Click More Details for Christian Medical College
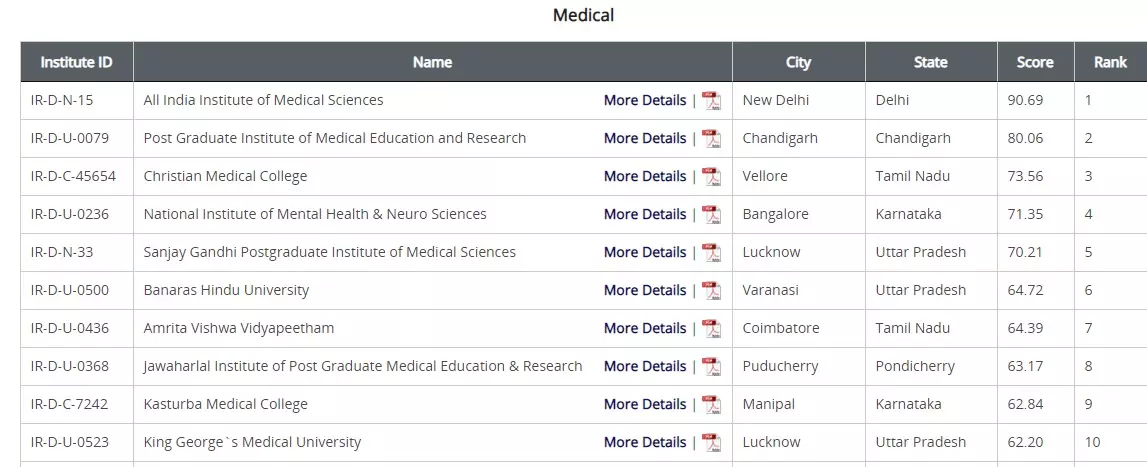 point(644,176)
